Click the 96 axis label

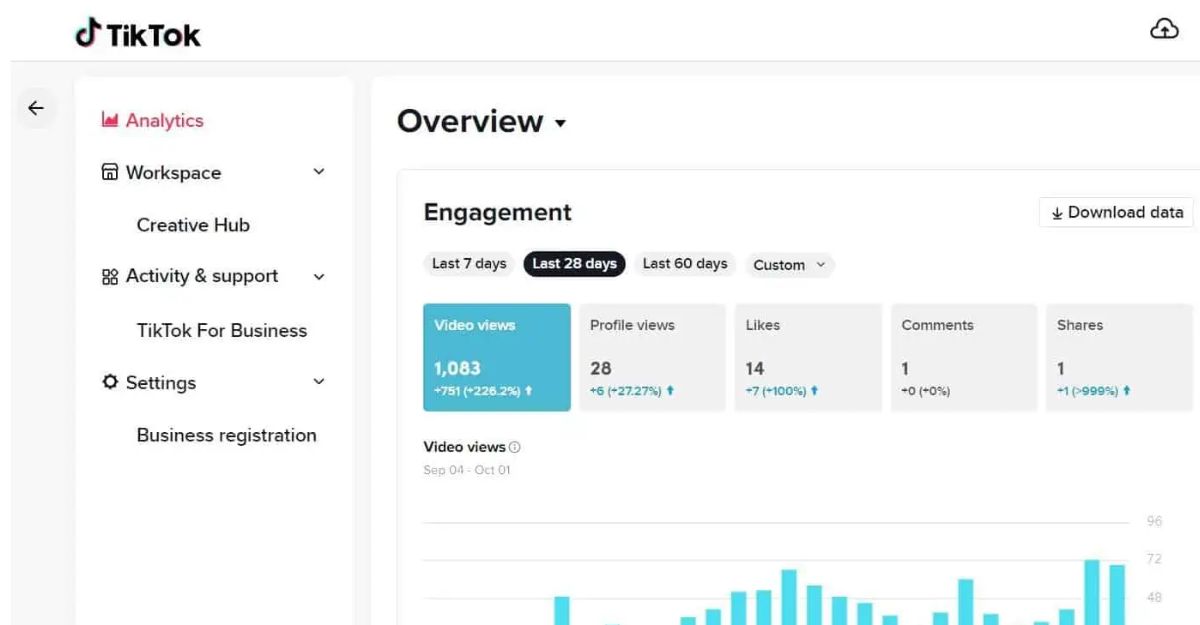(x=1155, y=522)
